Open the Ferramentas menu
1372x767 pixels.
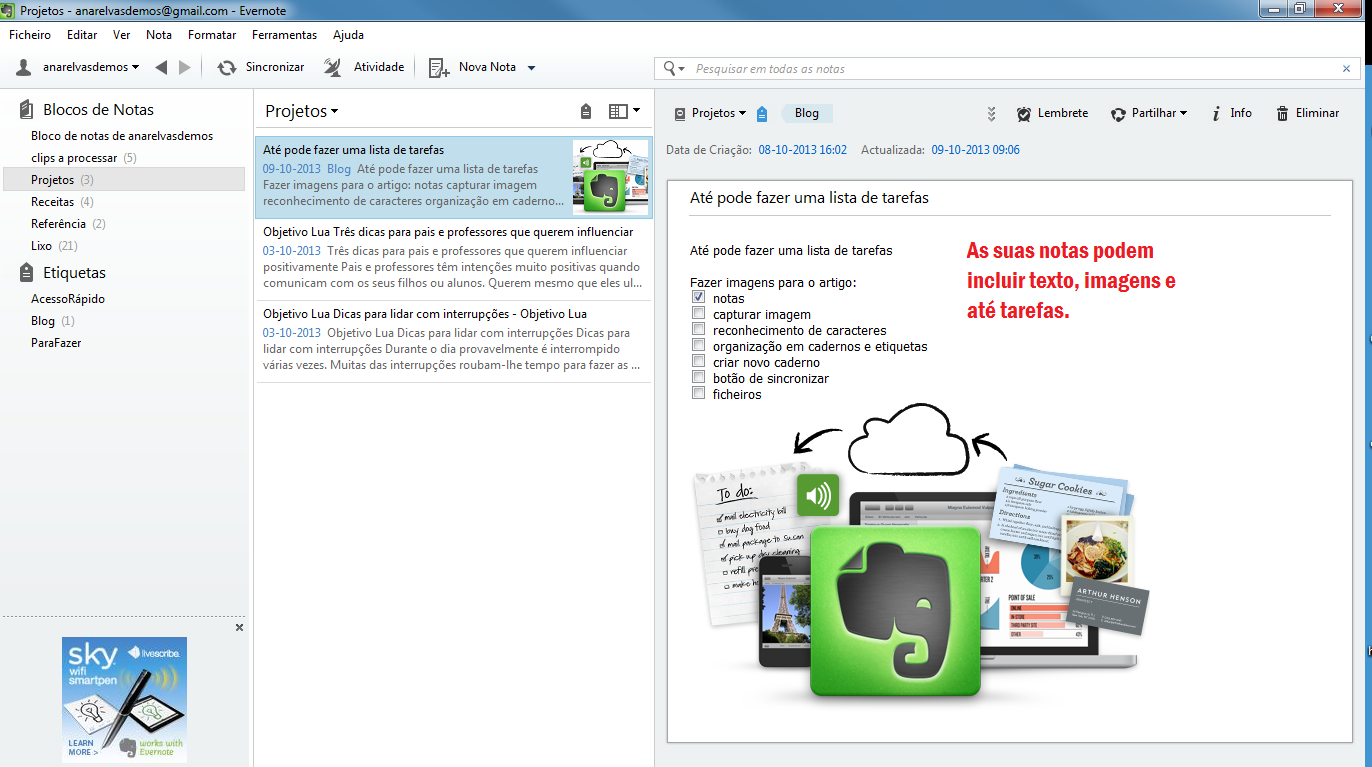coord(284,35)
